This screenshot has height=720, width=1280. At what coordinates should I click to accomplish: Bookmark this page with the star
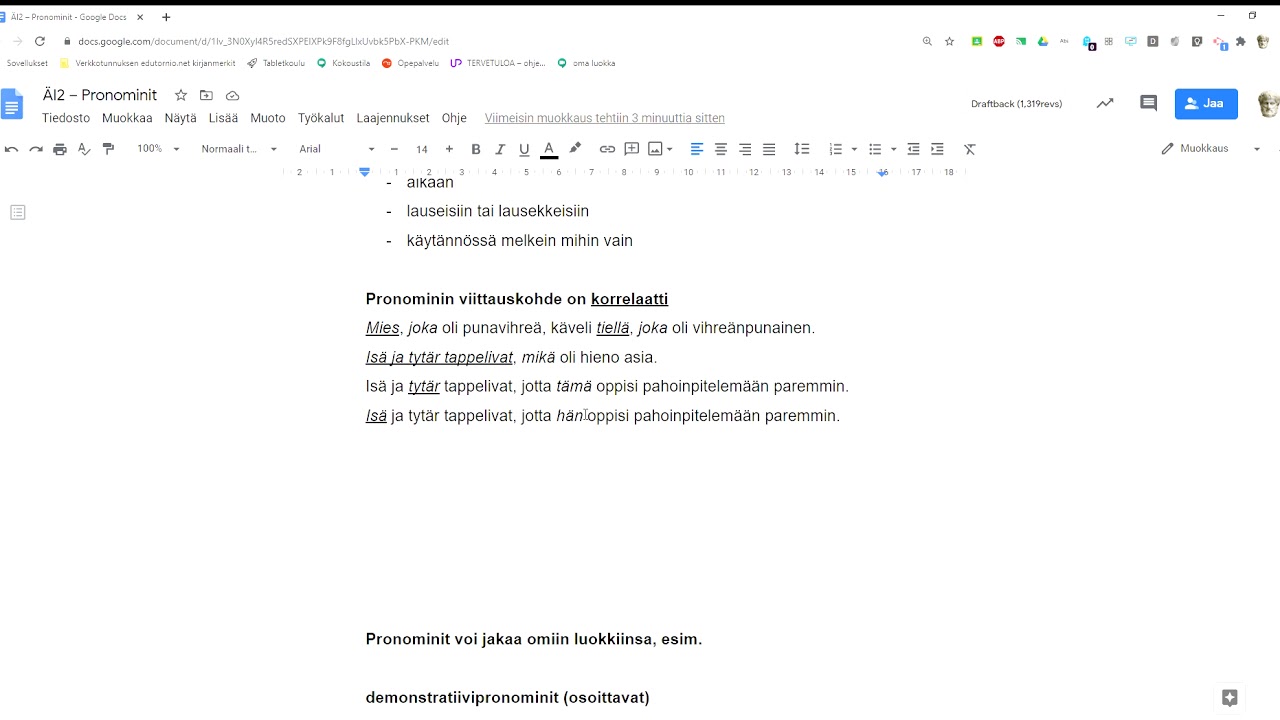[949, 41]
